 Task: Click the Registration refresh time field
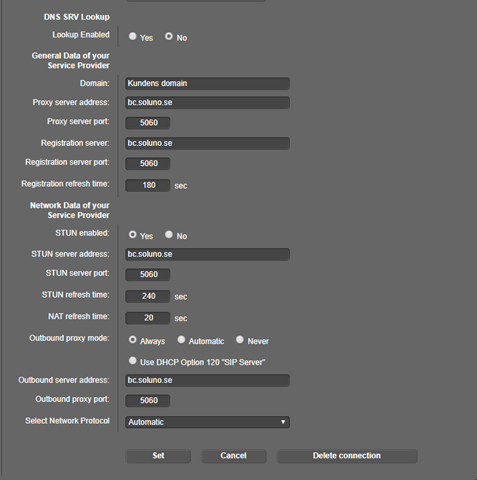[x=148, y=185]
